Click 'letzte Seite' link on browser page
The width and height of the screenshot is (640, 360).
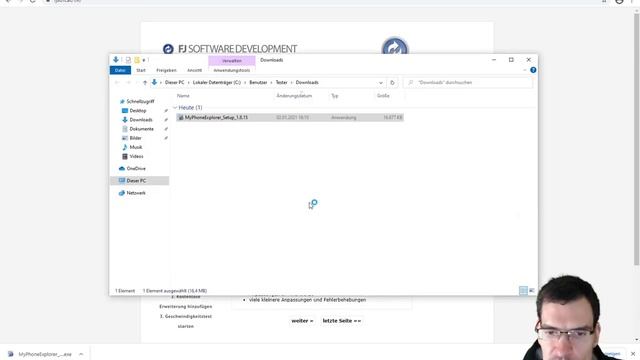(342, 321)
